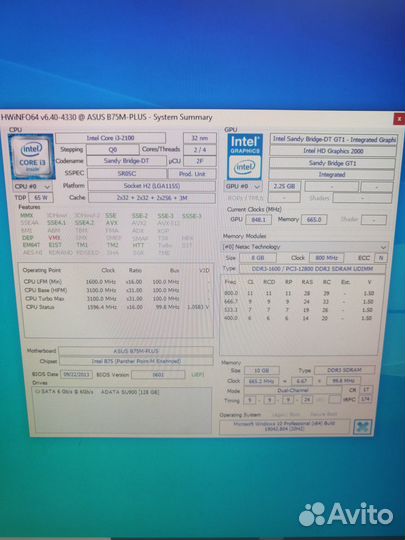Screen dimensions: 405x540
Task: Click the AVX feature label
Action: pyautogui.click(x=112, y=223)
